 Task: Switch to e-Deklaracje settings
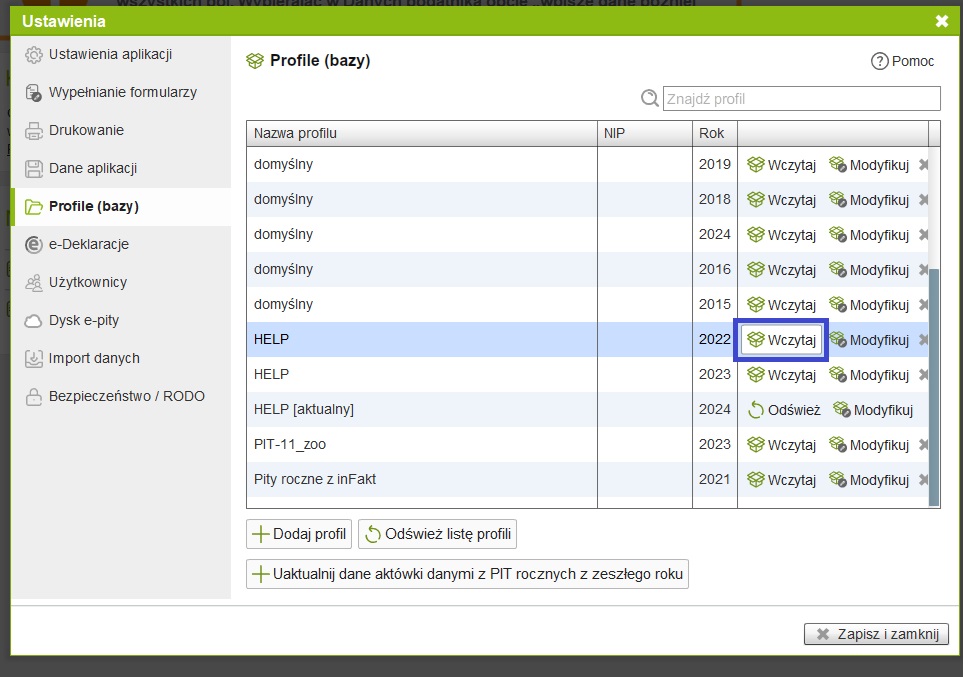pyautogui.click(x=88, y=244)
